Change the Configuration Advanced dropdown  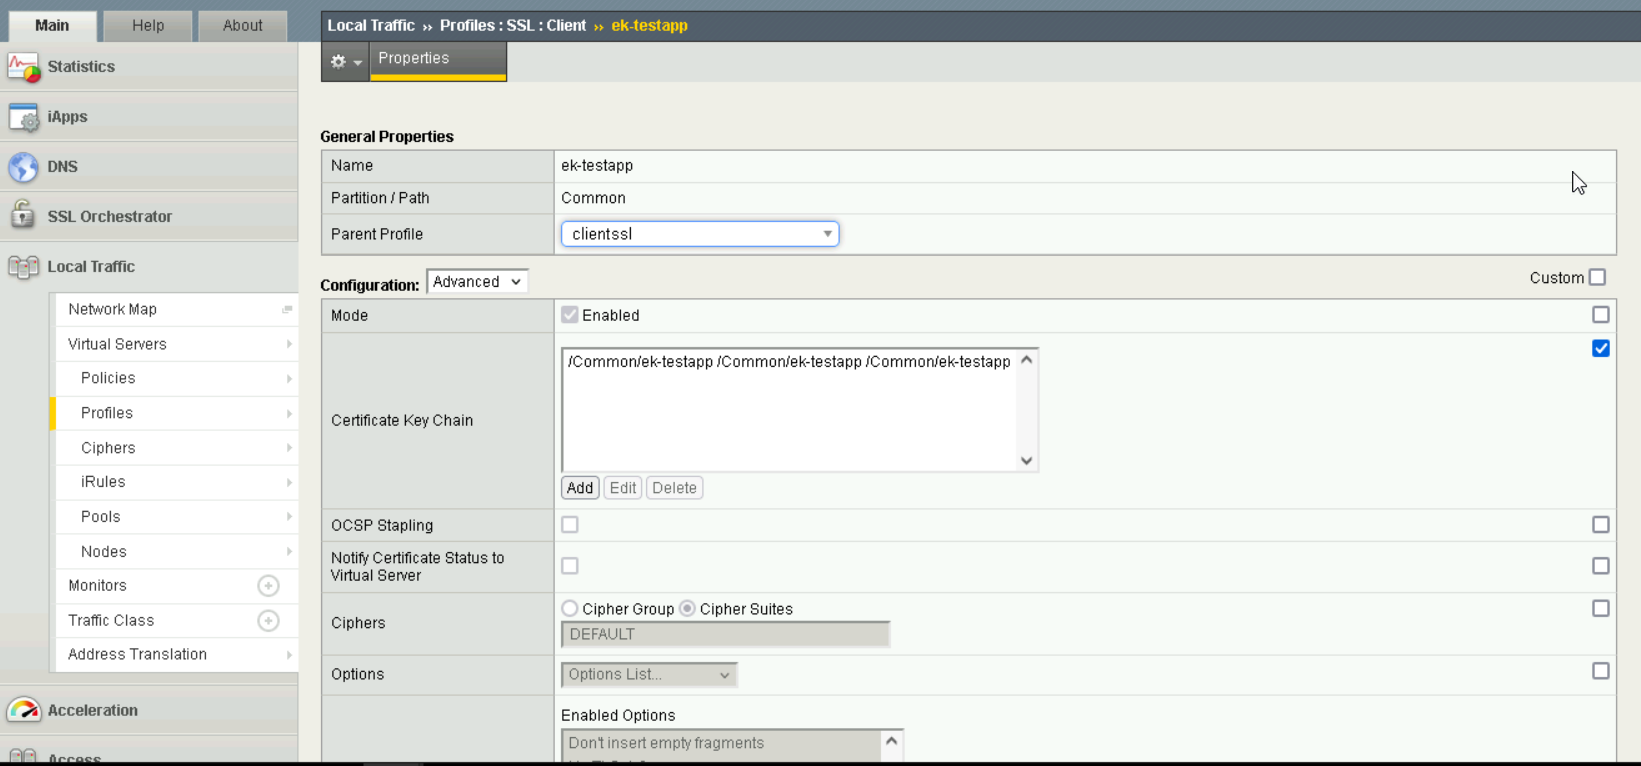(x=477, y=282)
